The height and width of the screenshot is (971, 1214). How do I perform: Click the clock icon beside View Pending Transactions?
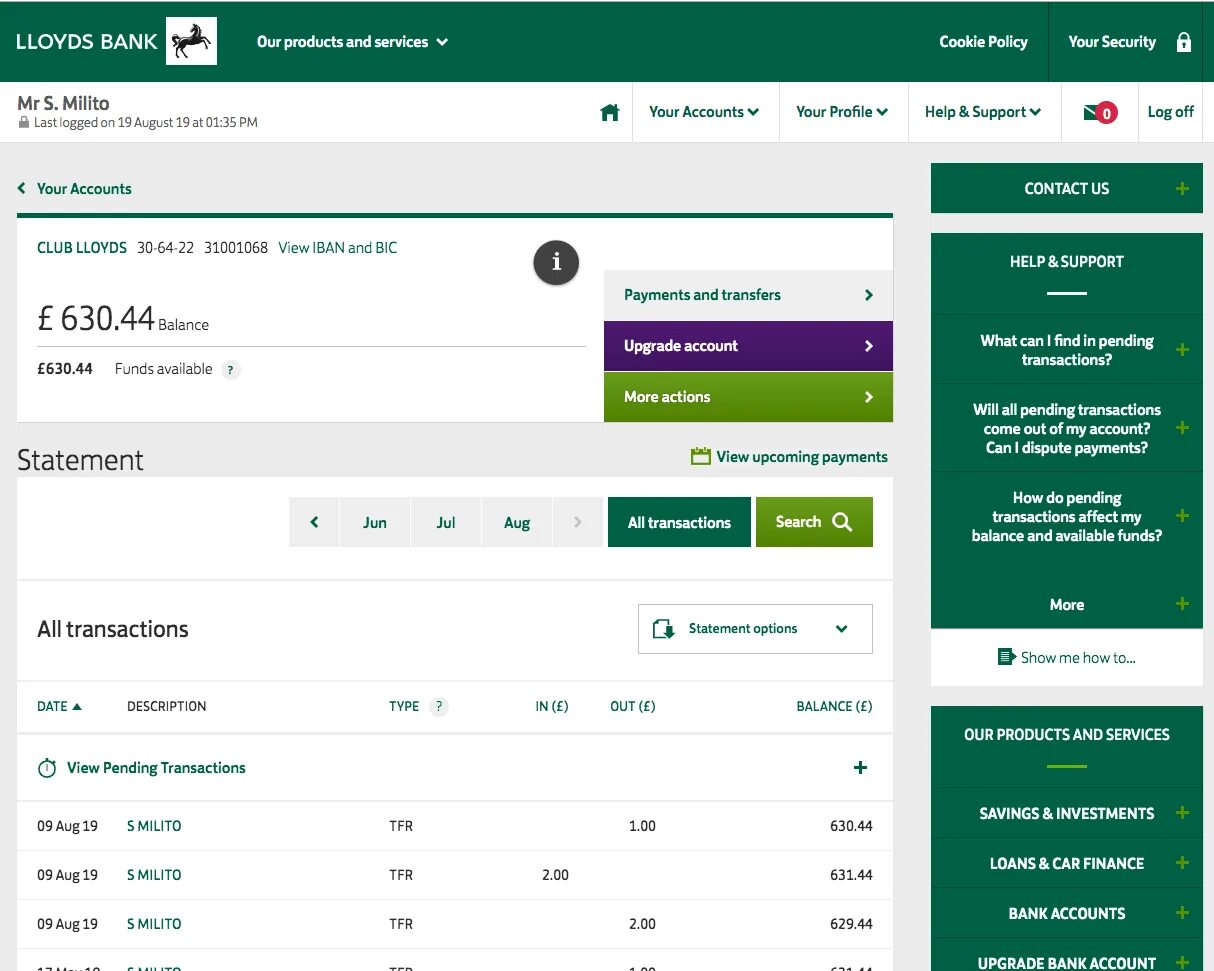point(47,768)
